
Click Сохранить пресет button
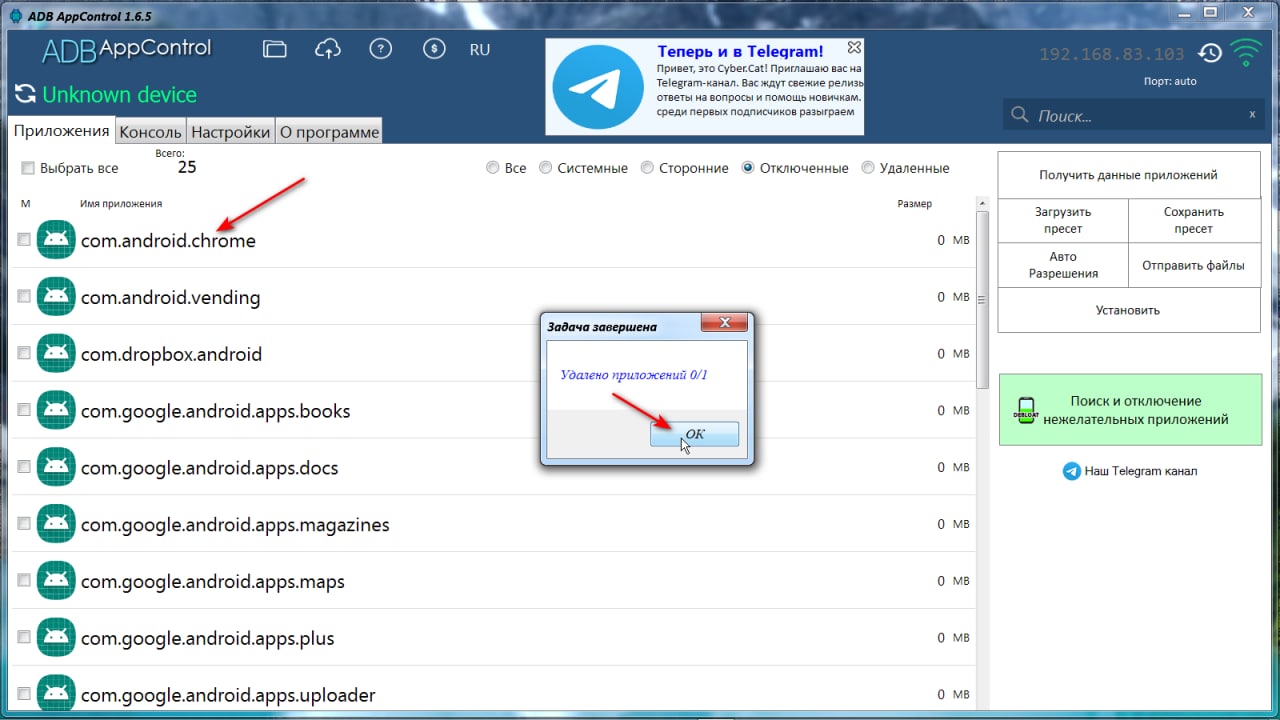[1195, 220]
